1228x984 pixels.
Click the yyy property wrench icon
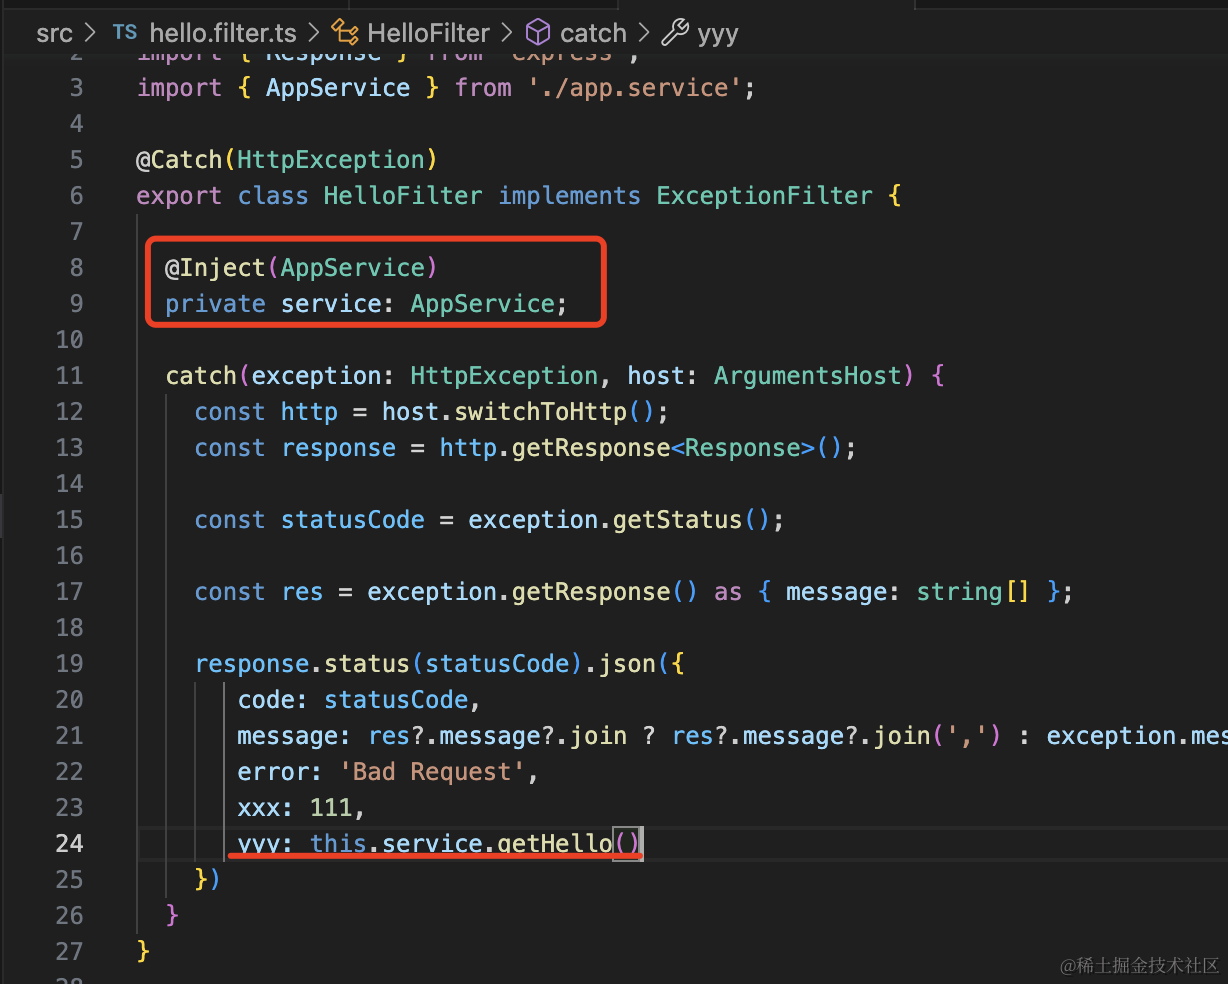[x=675, y=33]
